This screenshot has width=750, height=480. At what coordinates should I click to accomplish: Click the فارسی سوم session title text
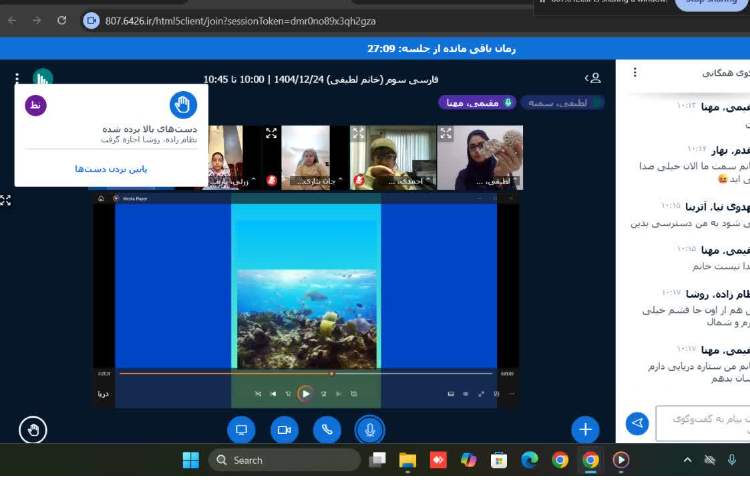pyautogui.click(x=320, y=79)
